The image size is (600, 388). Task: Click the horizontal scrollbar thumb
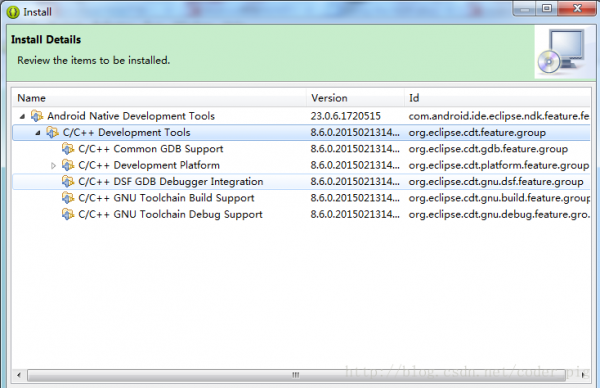click(296, 375)
